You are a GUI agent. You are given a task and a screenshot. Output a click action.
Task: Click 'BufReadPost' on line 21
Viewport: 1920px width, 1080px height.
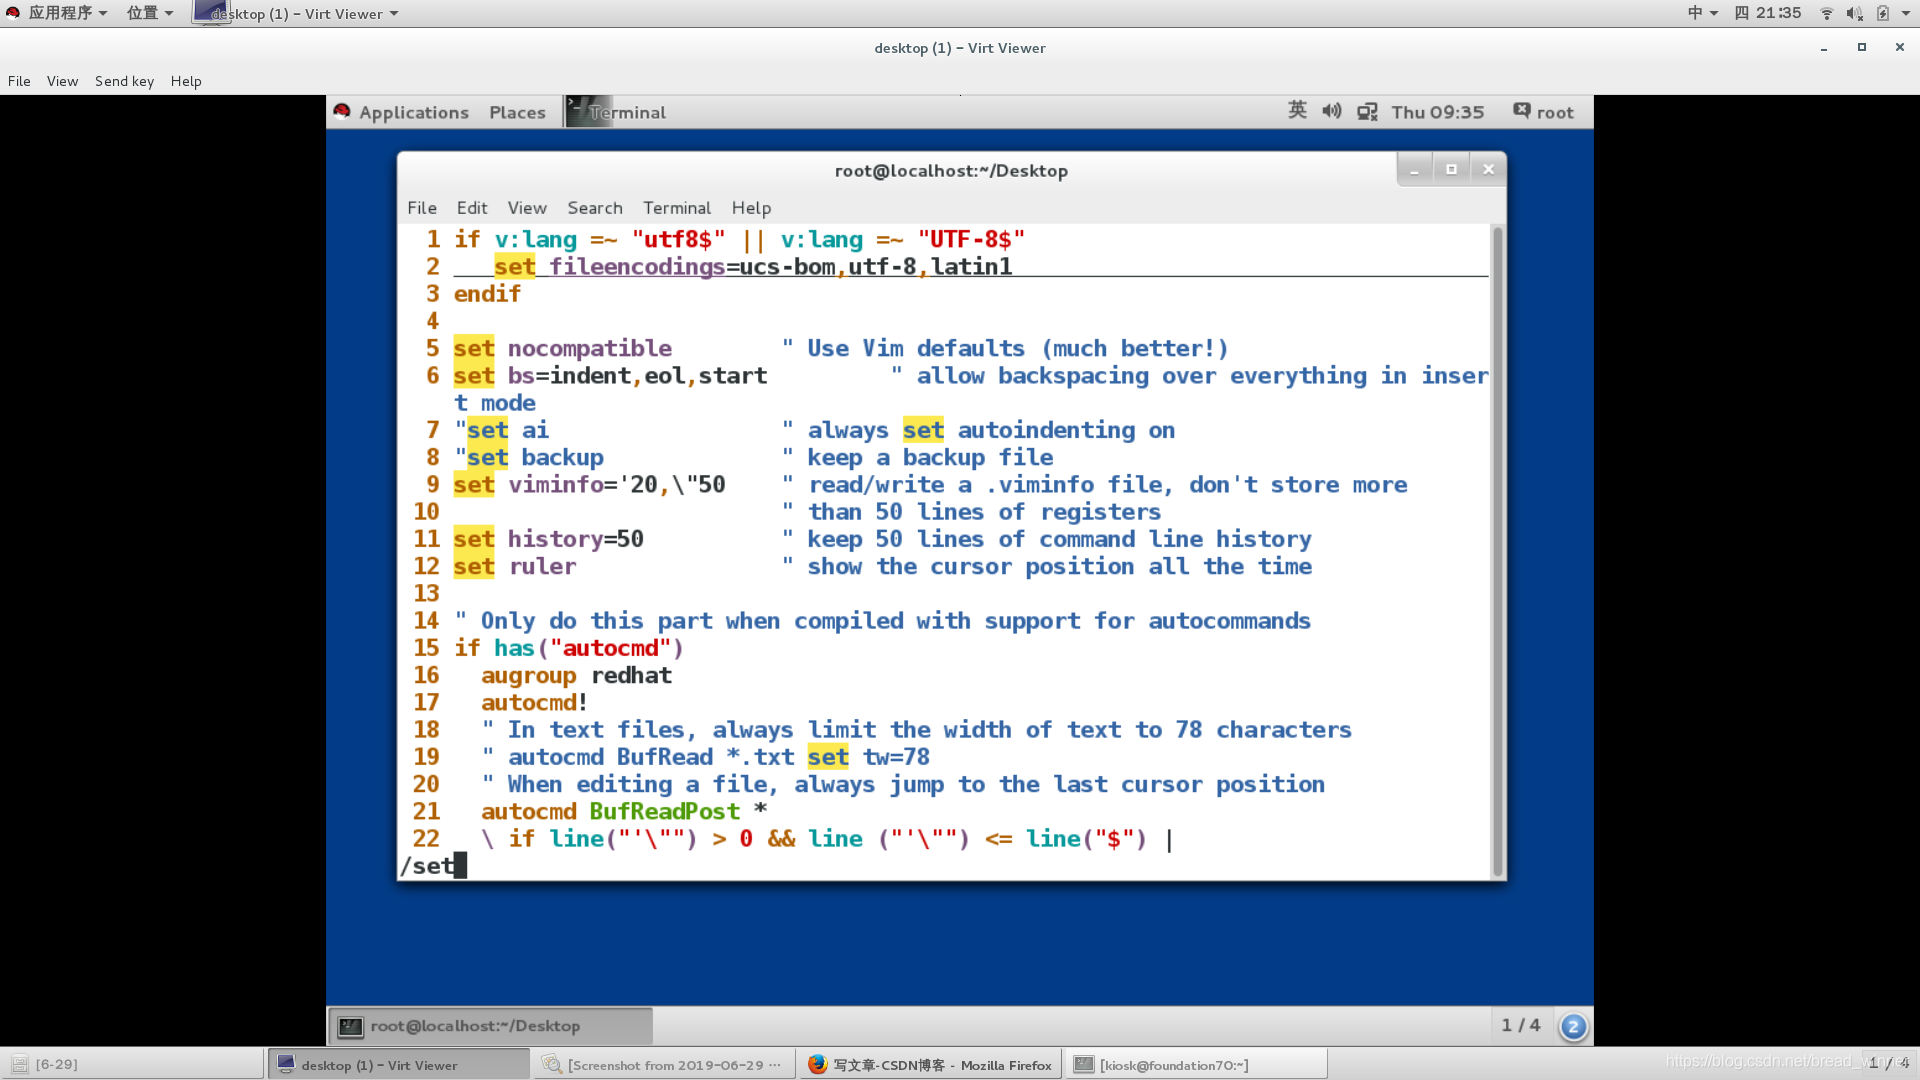click(x=665, y=812)
